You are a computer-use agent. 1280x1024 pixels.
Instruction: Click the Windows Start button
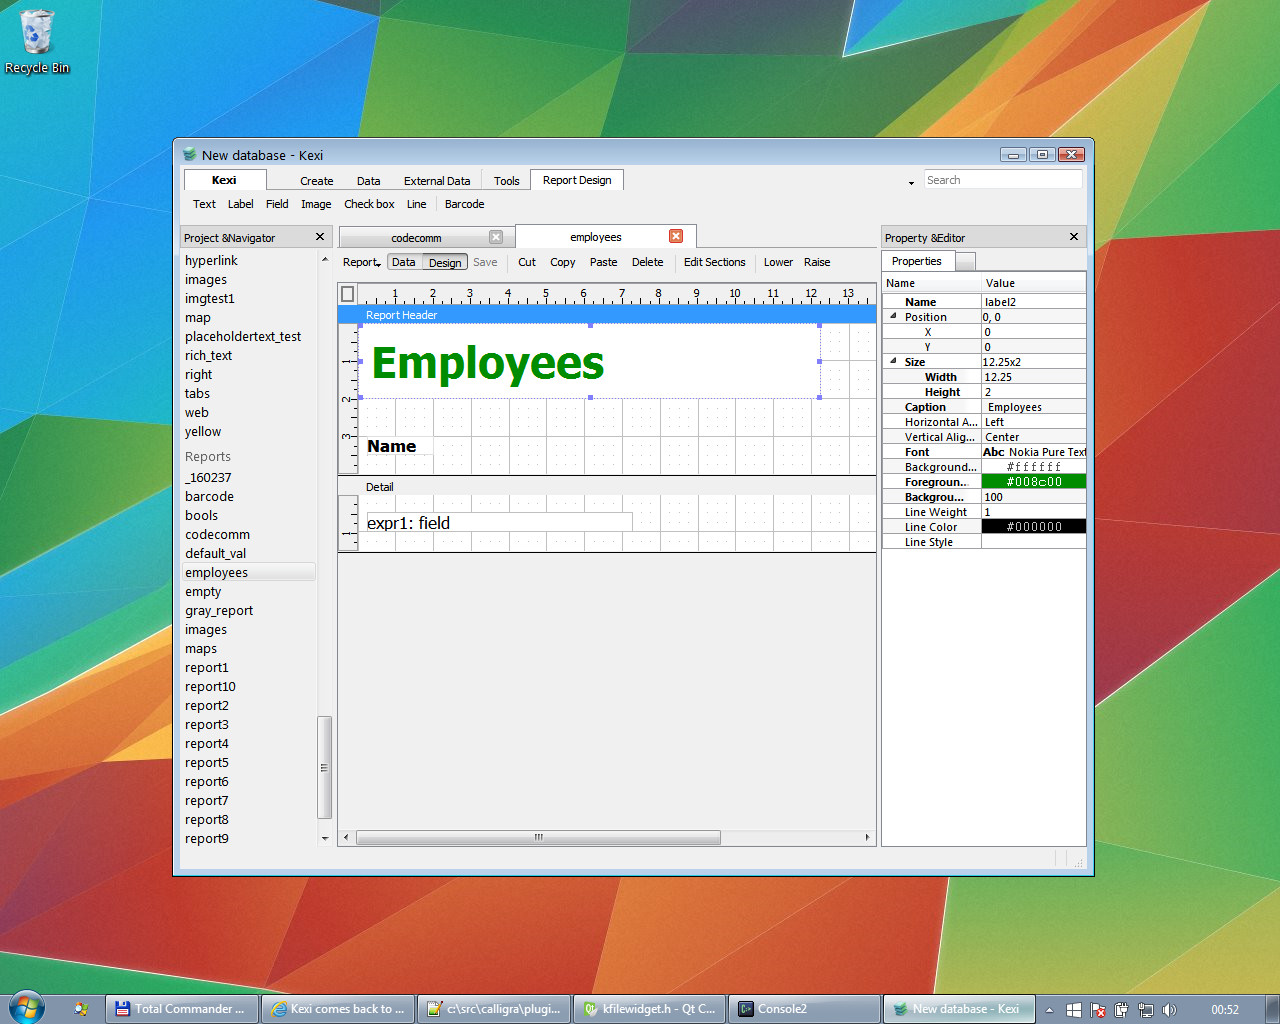pos(26,1008)
